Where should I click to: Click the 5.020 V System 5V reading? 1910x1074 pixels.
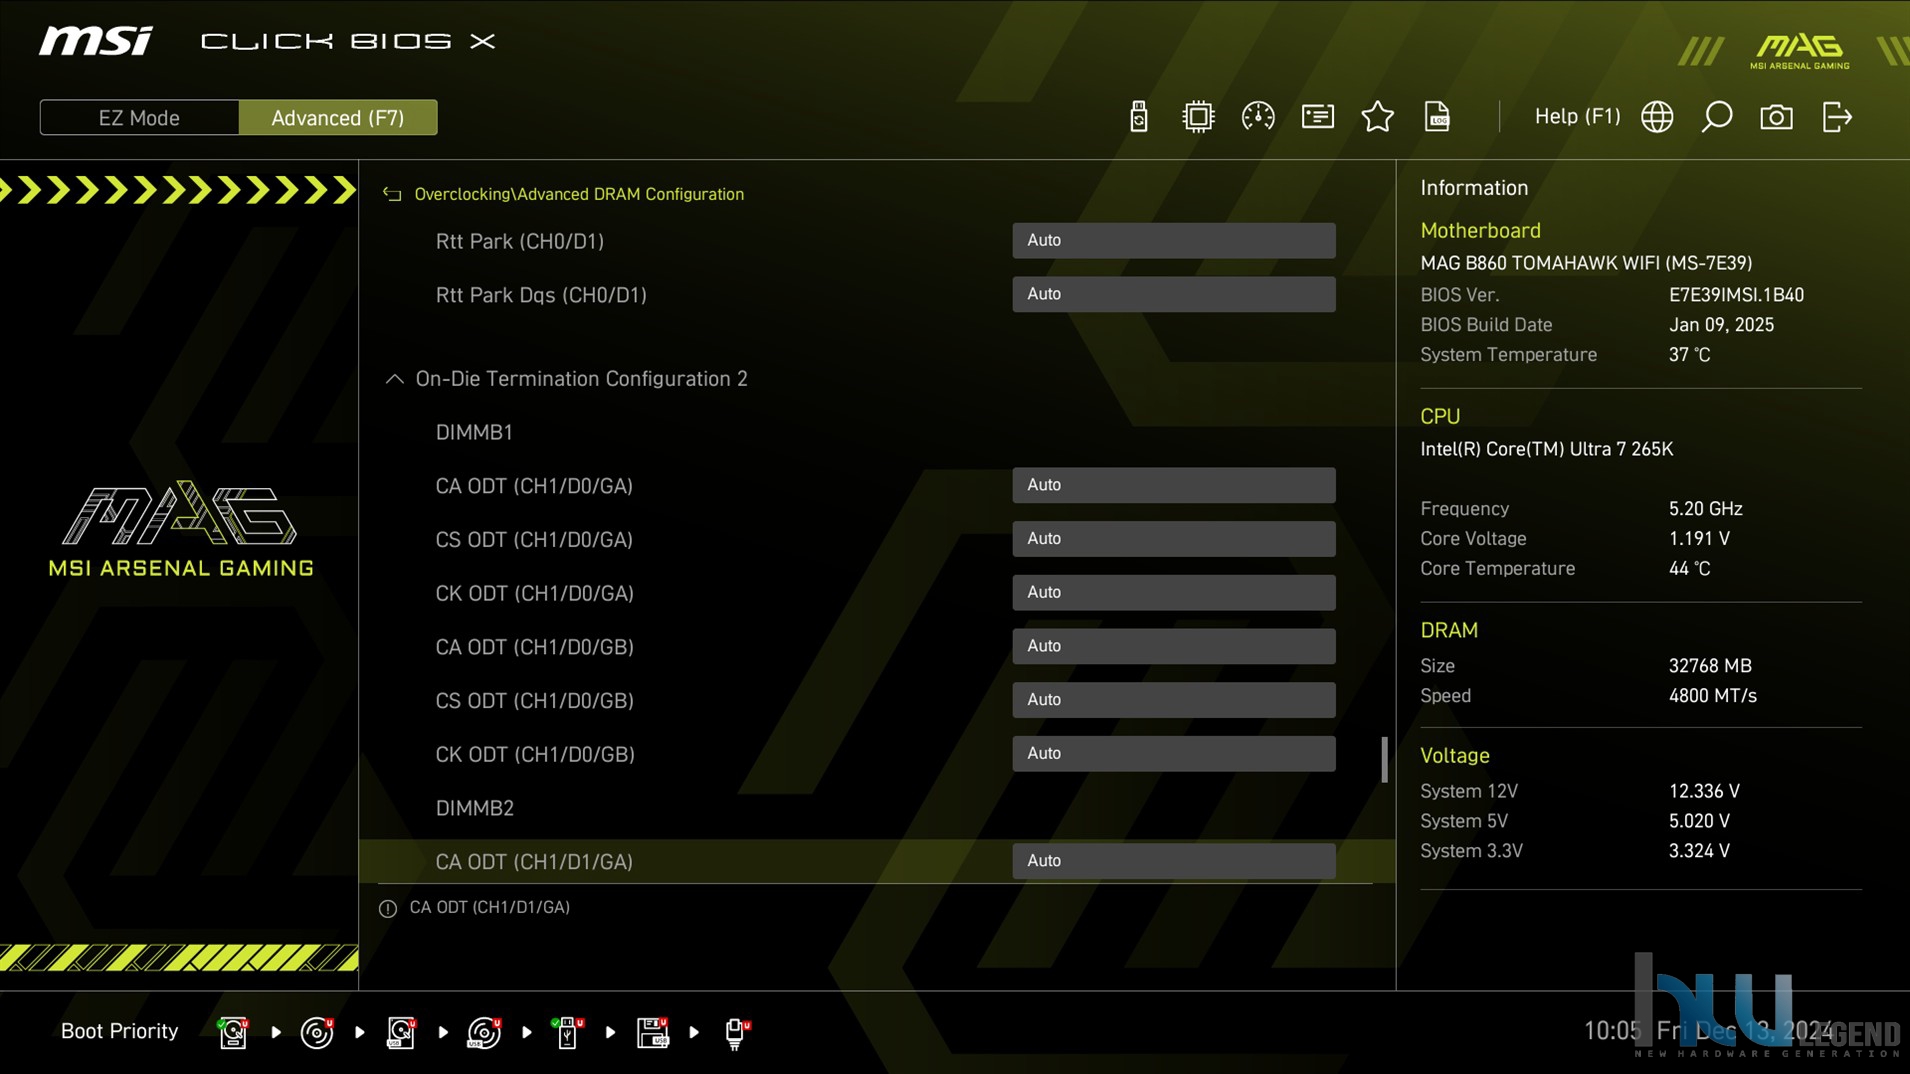[1699, 821]
